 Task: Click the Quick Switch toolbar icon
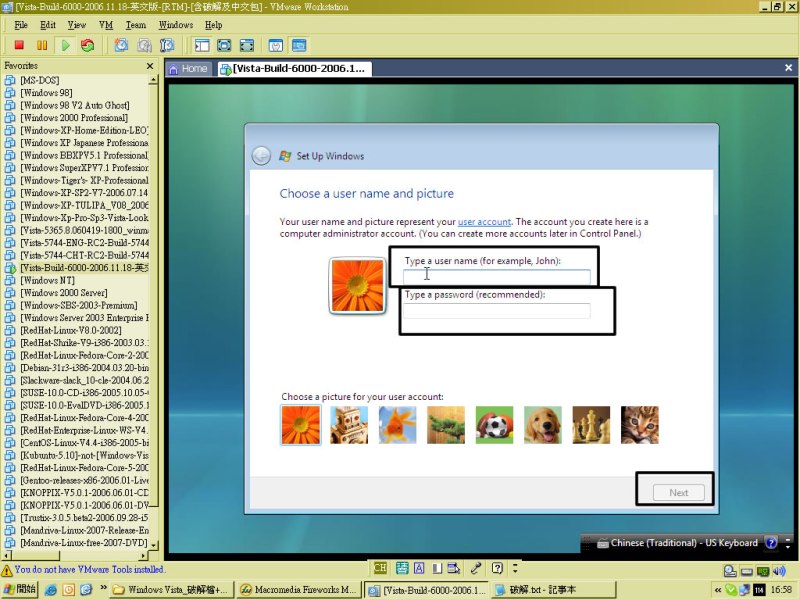pyautogui.click(x=246, y=45)
